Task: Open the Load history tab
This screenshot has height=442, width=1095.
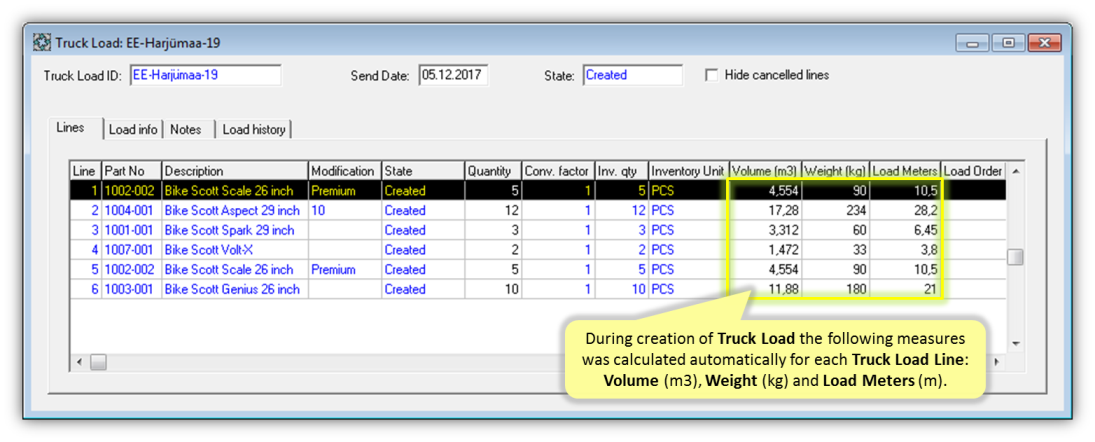Action: click(x=253, y=130)
